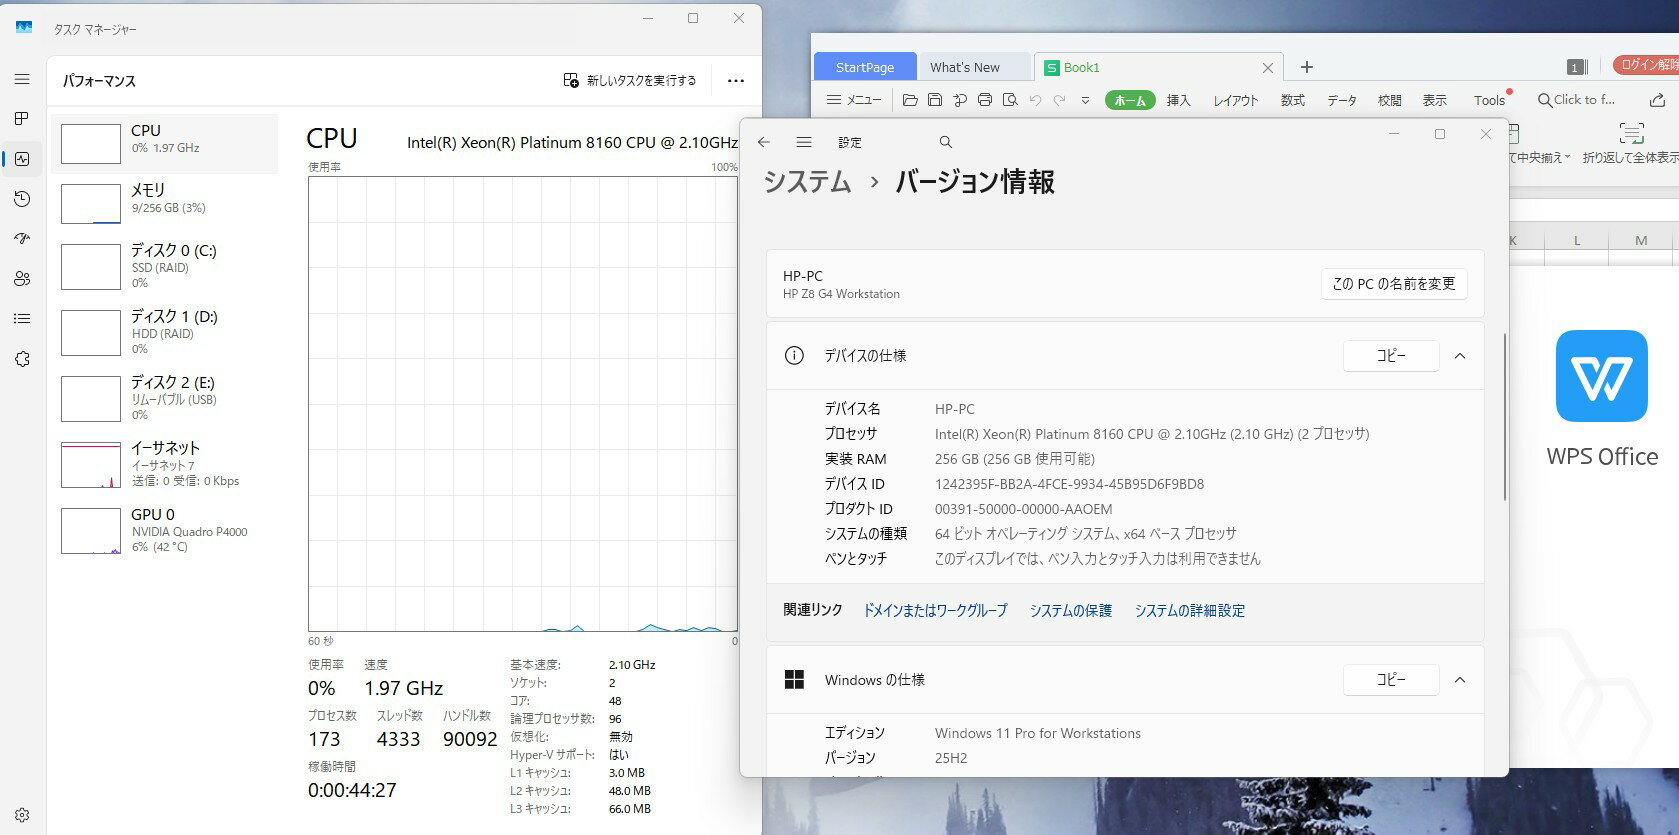Switch to the 挿入 ribbon tab
1679x835 pixels.
[1178, 100]
